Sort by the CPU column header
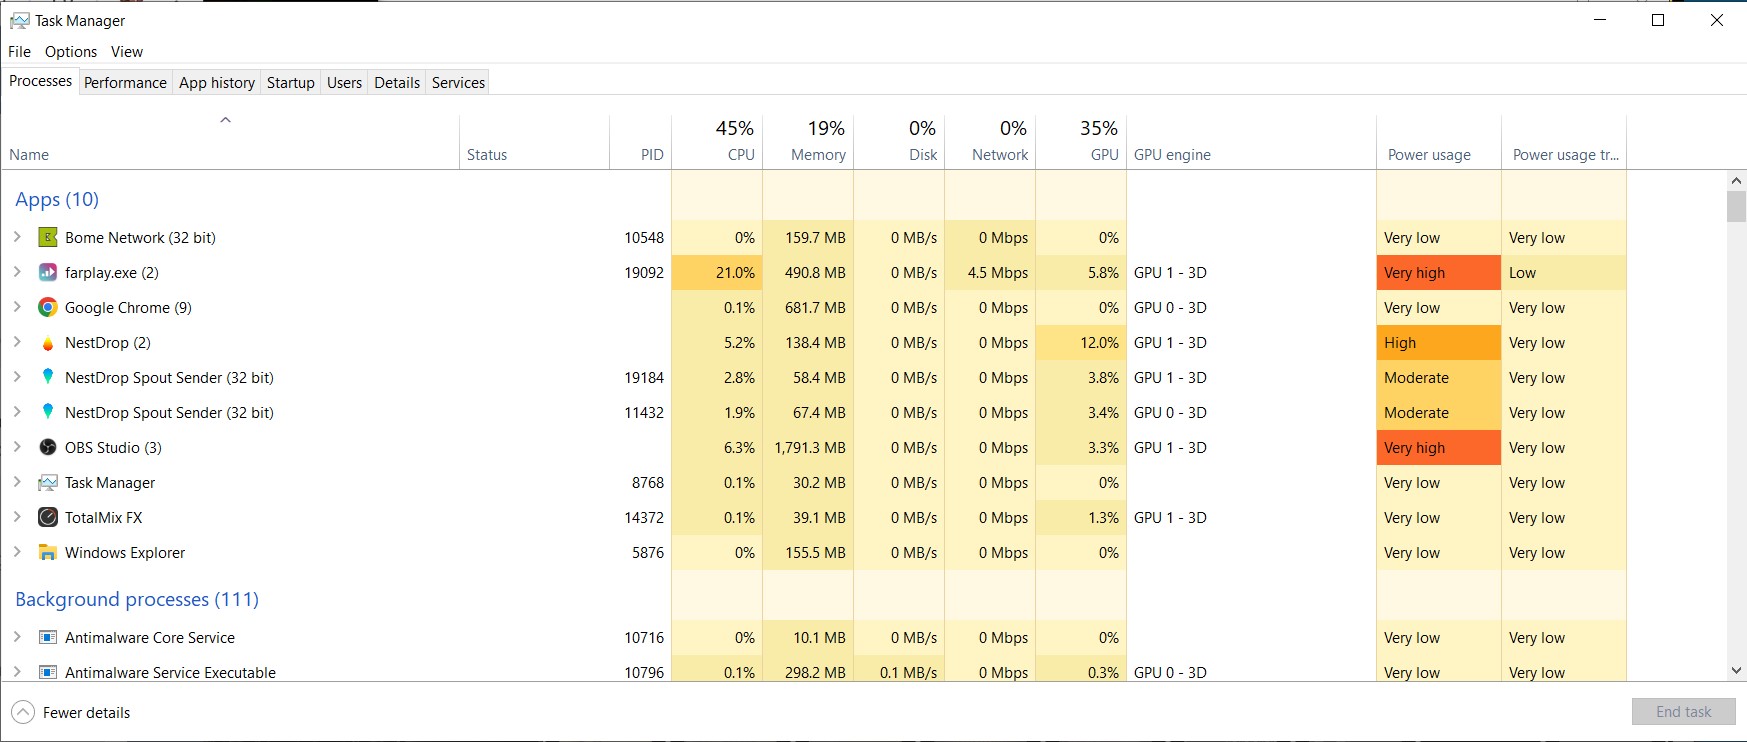 (x=717, y=142)
